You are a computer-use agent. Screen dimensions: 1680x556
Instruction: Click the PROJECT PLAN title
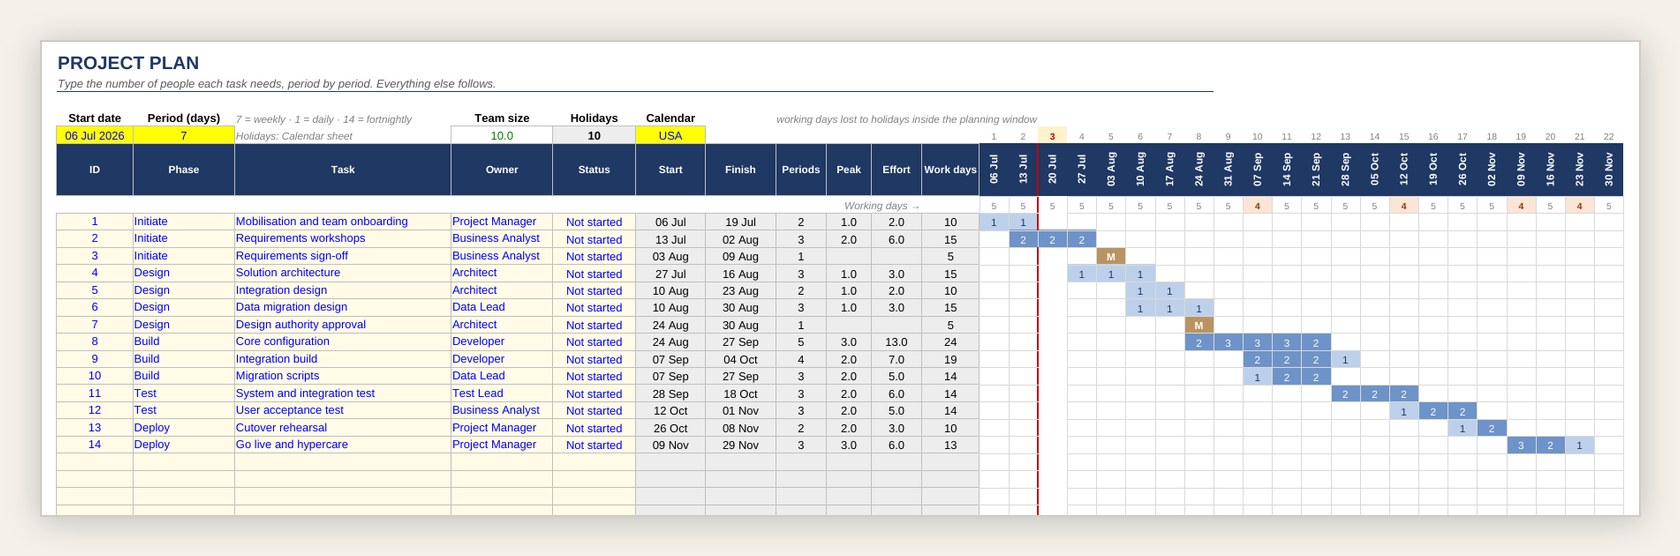[x=128, y=63]
